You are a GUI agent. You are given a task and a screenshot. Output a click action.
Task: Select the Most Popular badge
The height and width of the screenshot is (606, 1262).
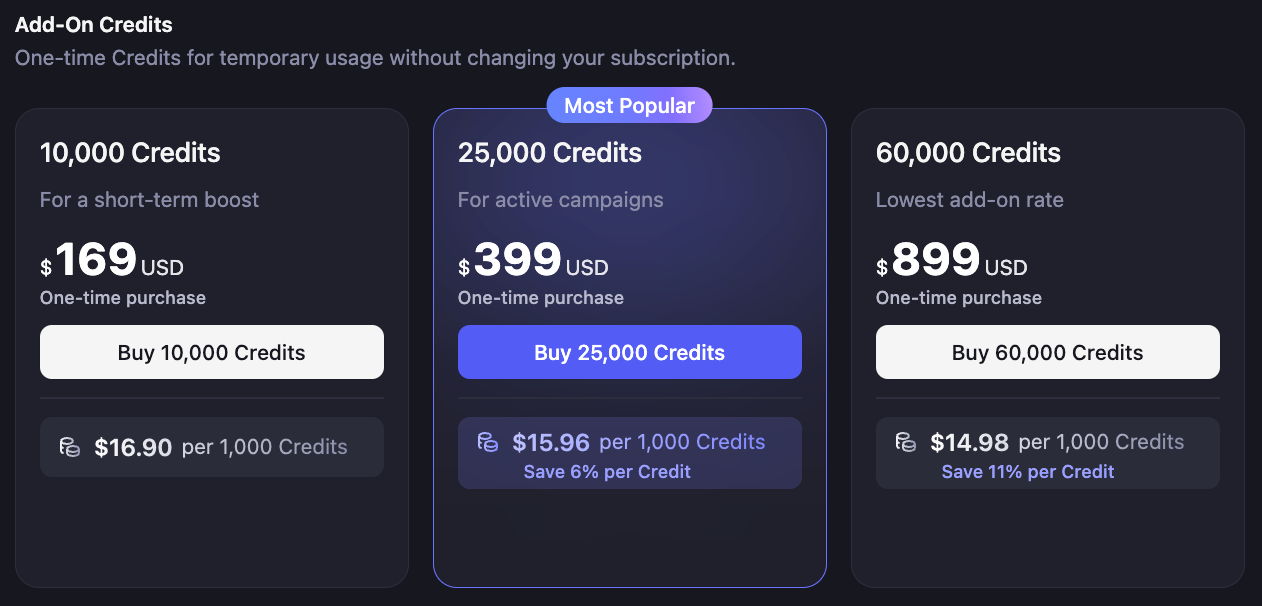629,105
